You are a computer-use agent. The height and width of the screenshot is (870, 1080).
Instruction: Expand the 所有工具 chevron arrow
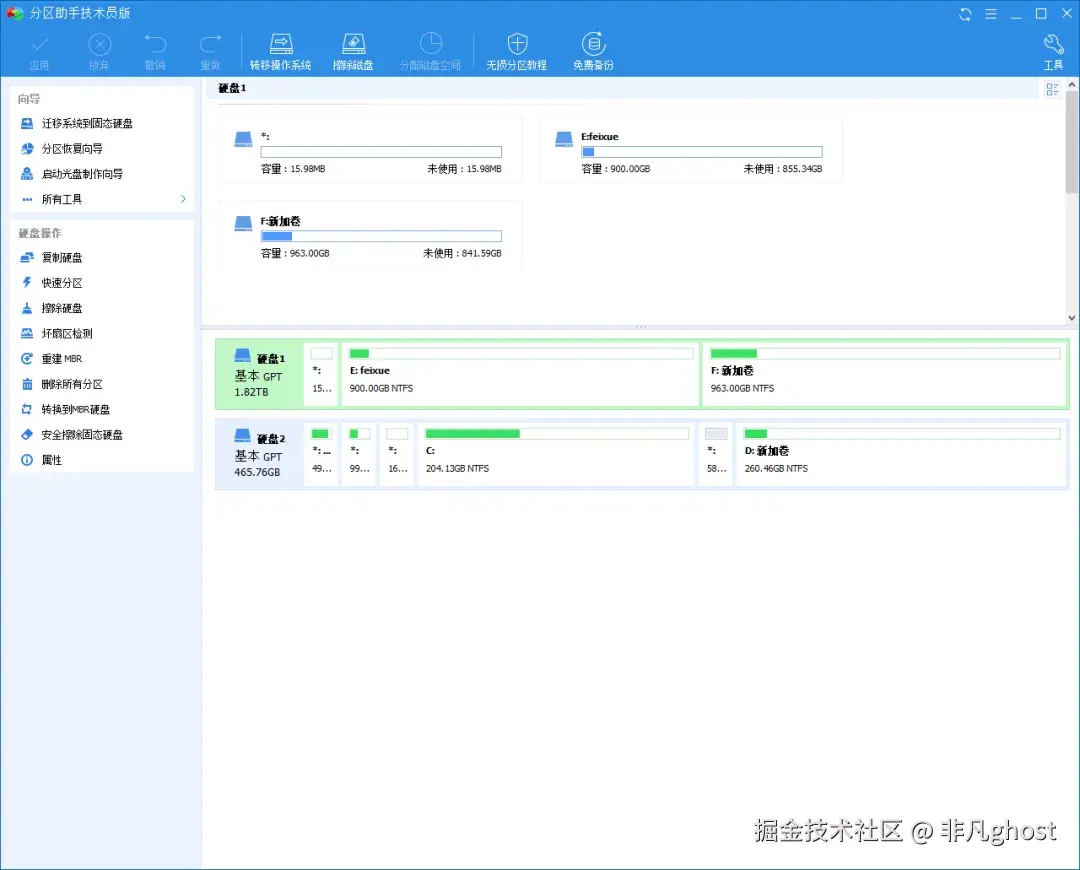[x=183, y=199]
